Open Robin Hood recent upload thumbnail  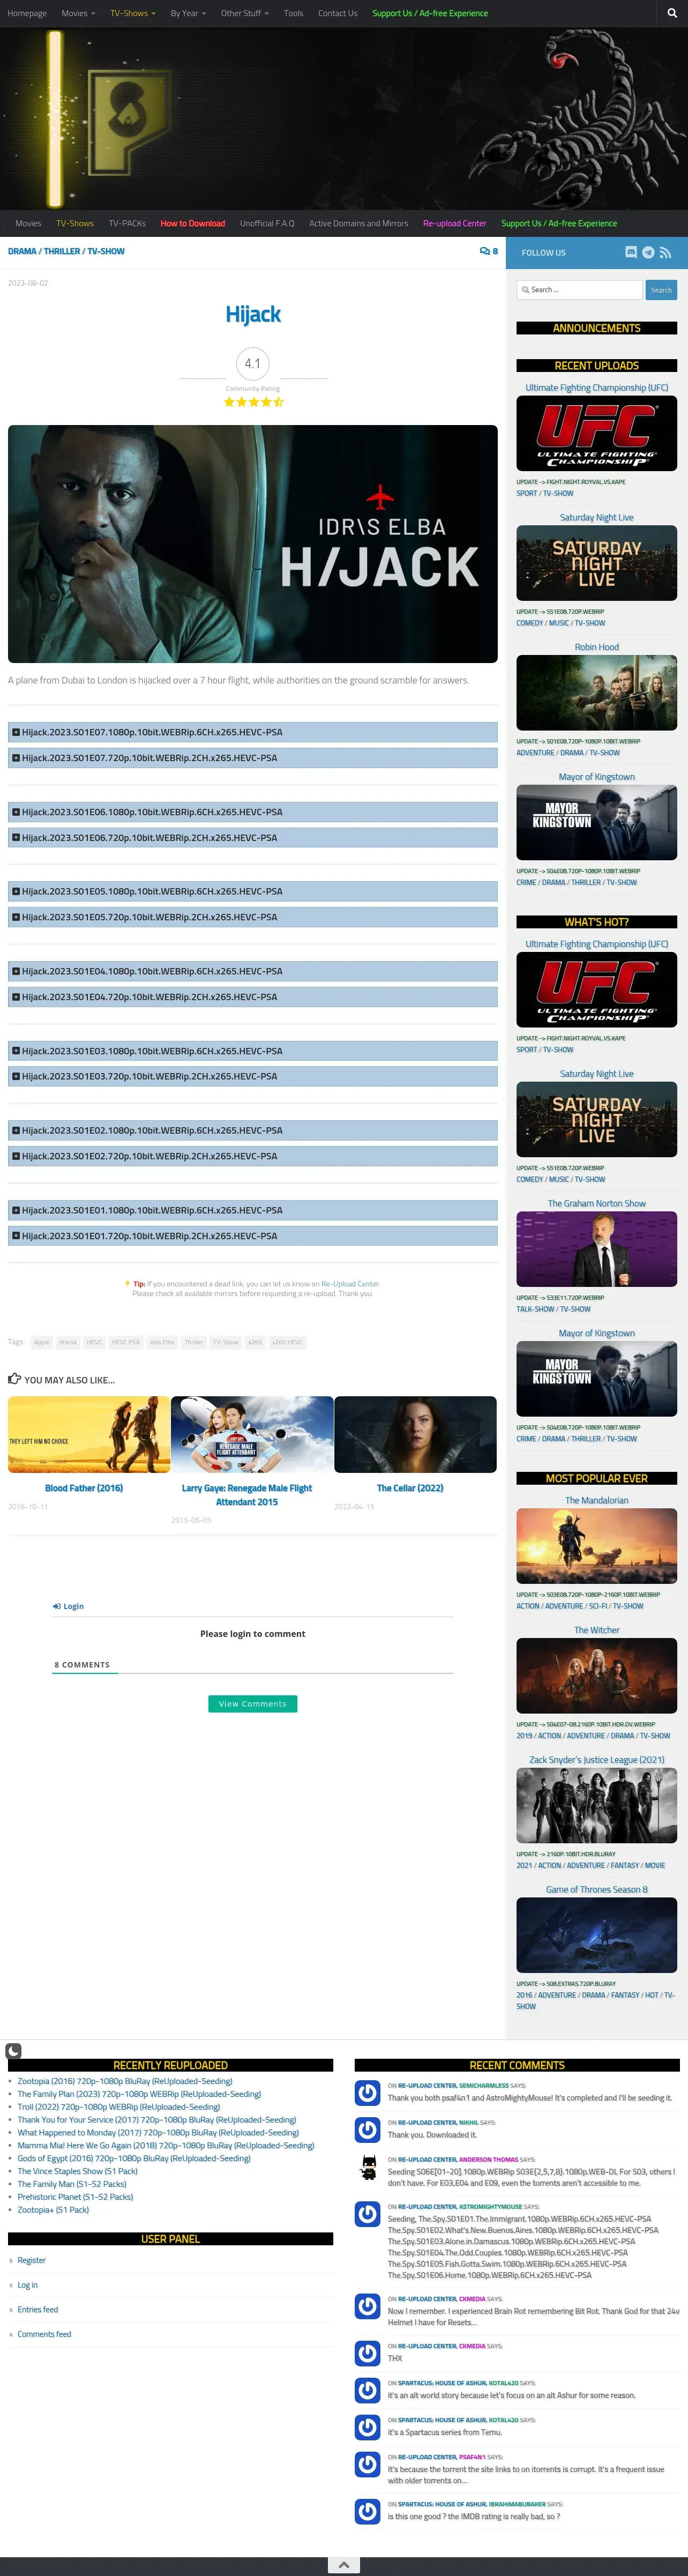click(597, 693)
